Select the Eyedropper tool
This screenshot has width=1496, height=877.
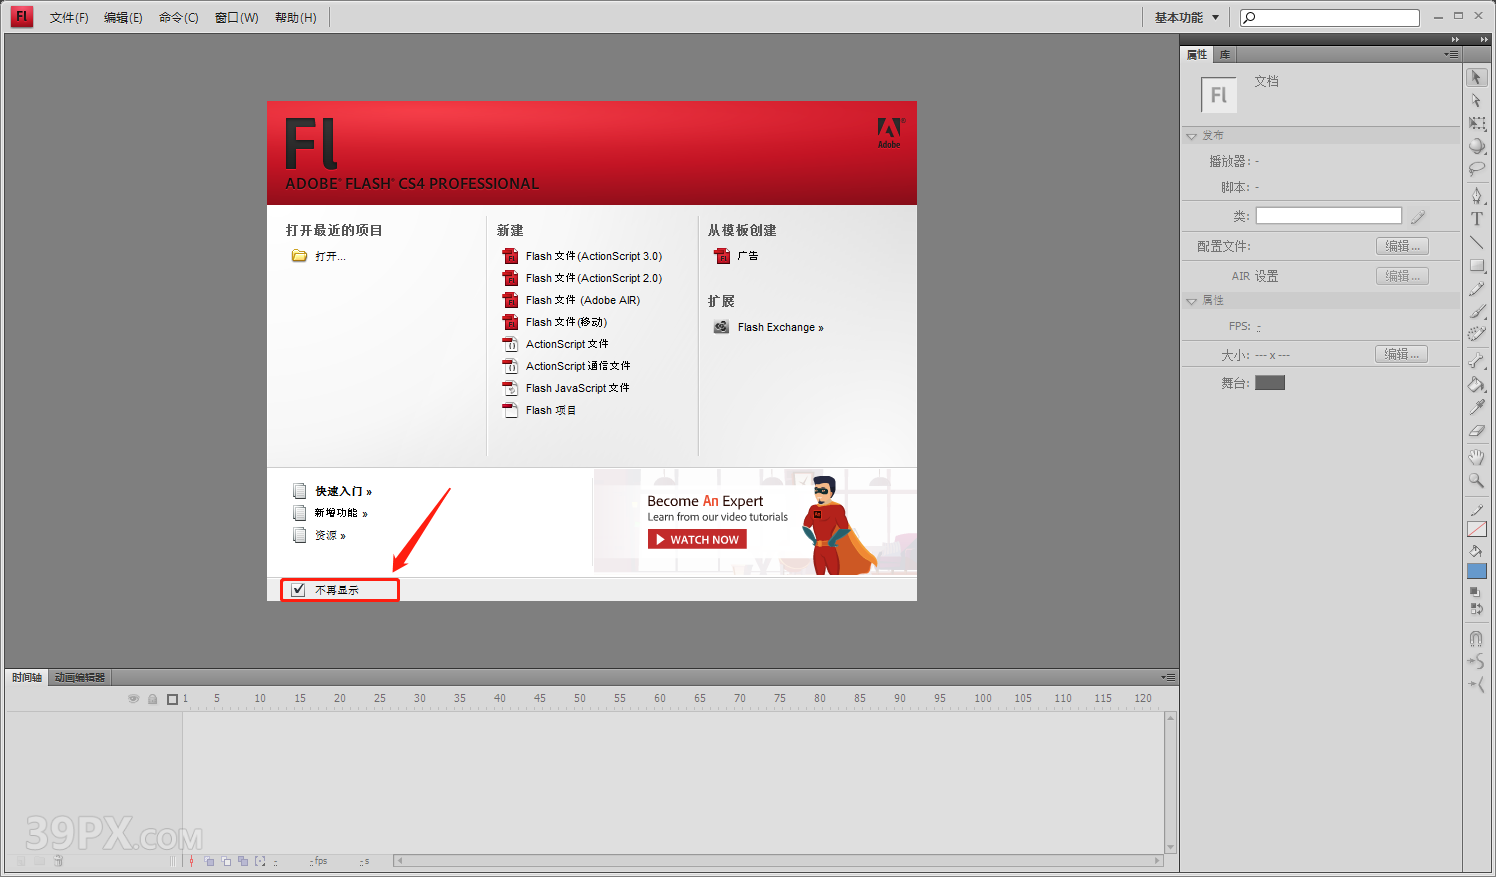pos(1476,407)
